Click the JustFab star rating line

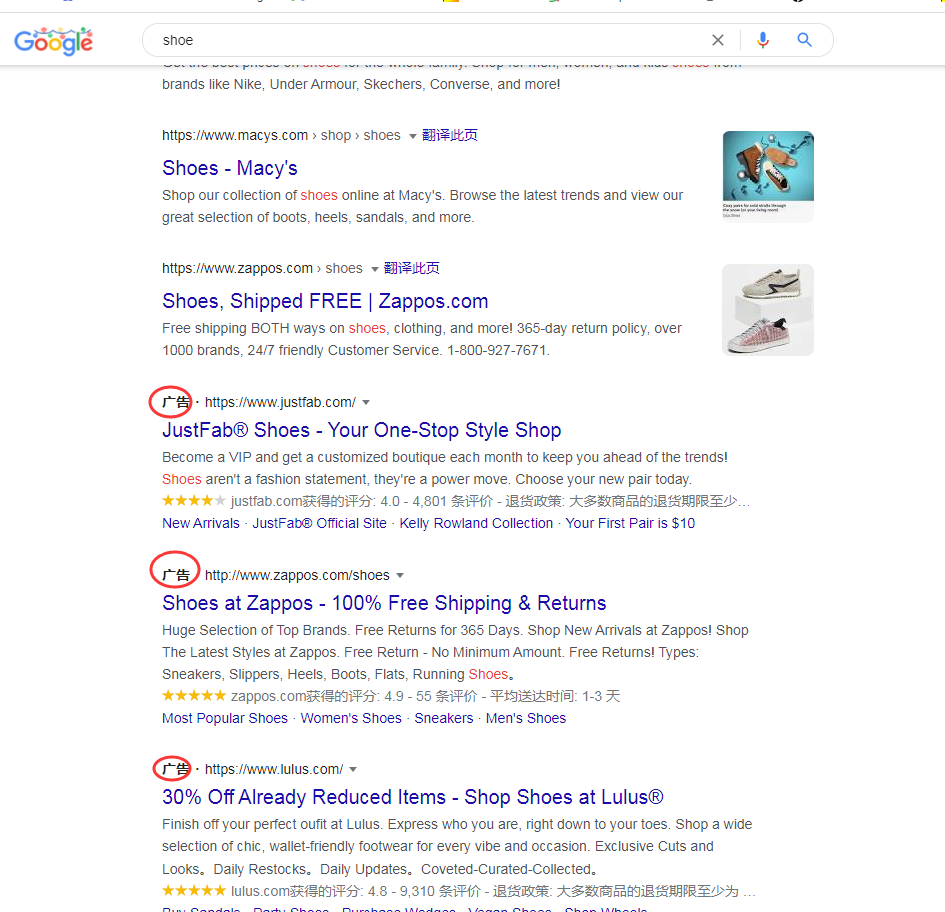[x=456, y=501]
